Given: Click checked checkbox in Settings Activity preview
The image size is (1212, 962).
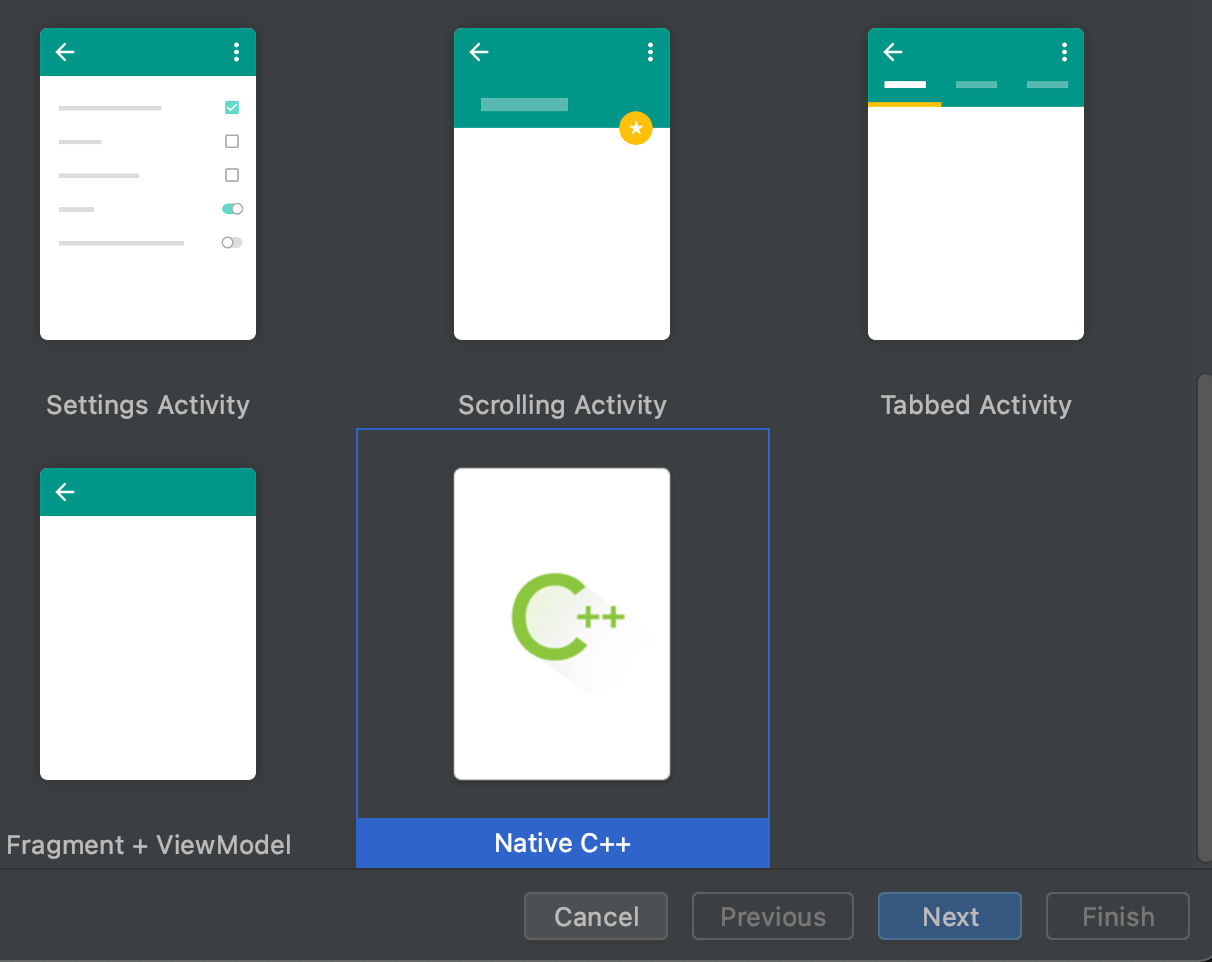Looking at the screenshot, I should click(x=232, y=107).
